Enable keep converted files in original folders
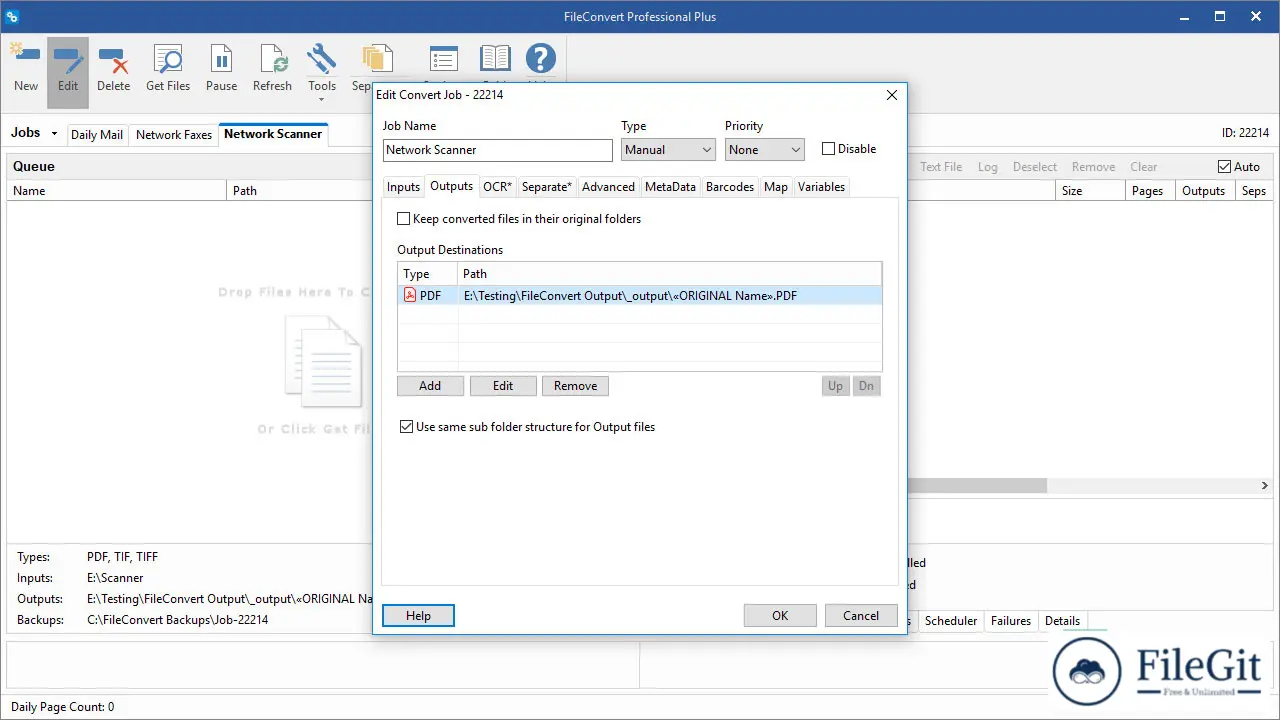The image size is (1280, 720). [x=404, y=218]
